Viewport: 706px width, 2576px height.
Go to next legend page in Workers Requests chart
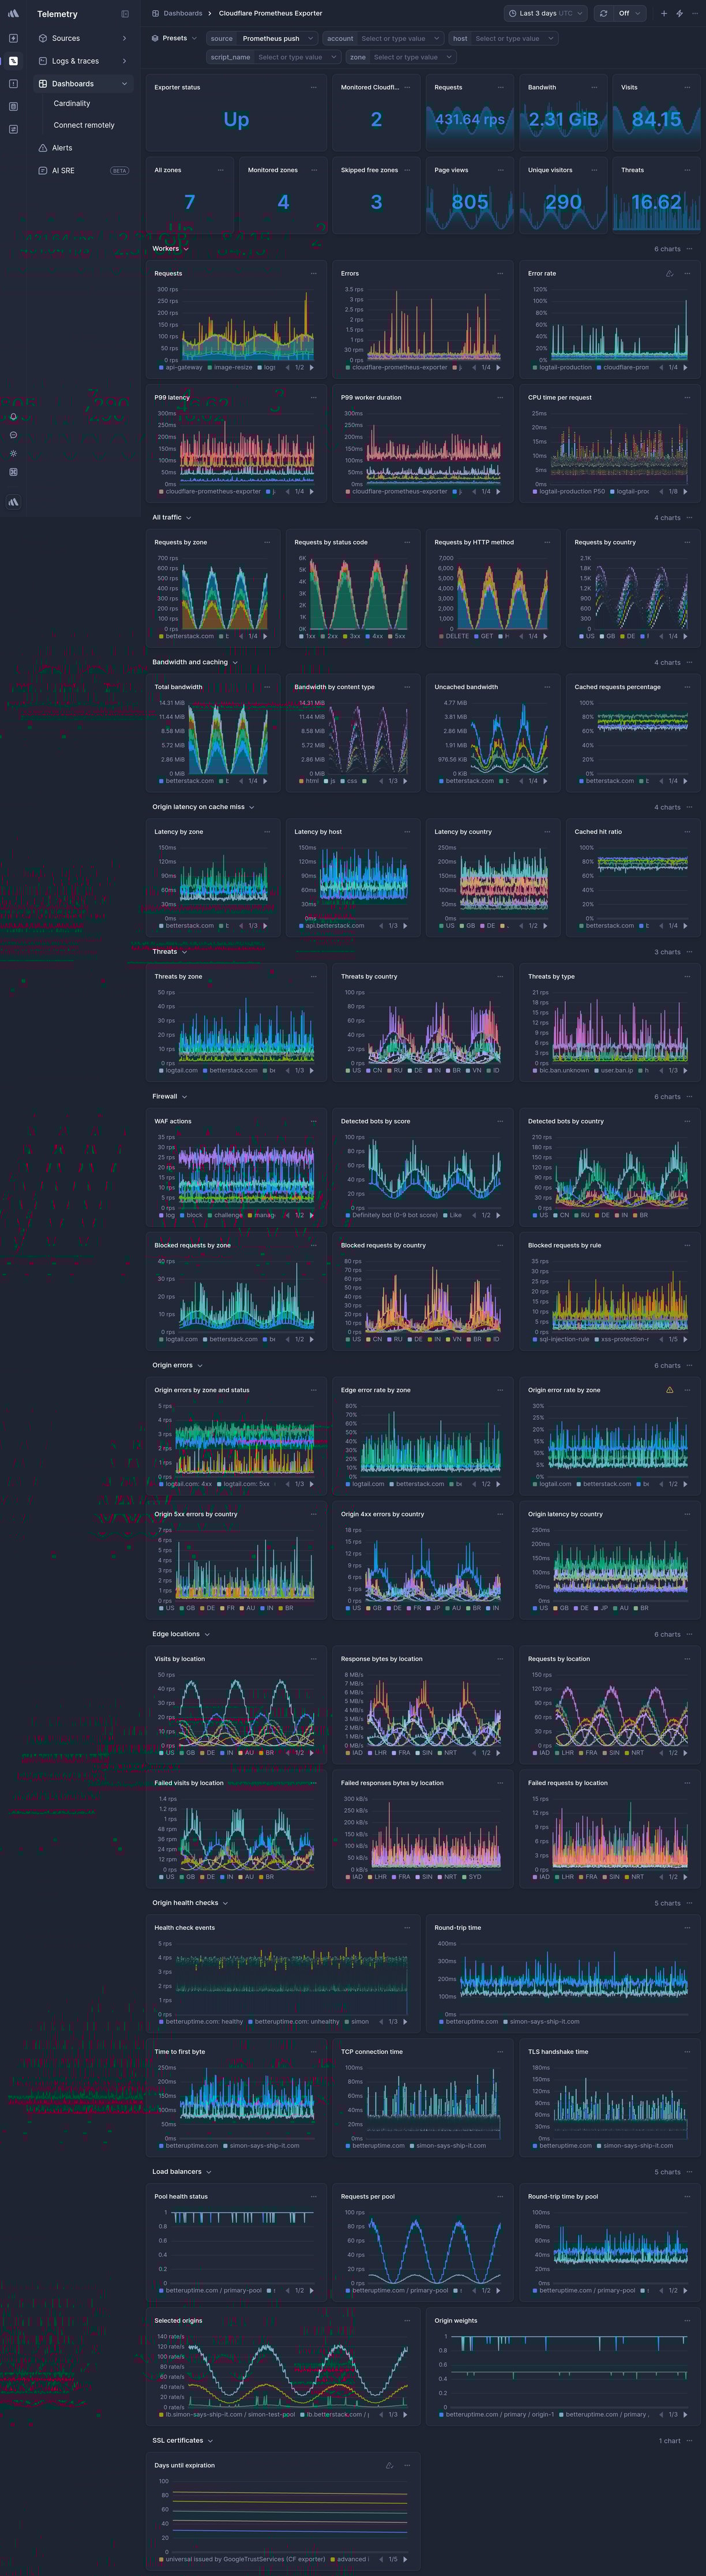311,367
